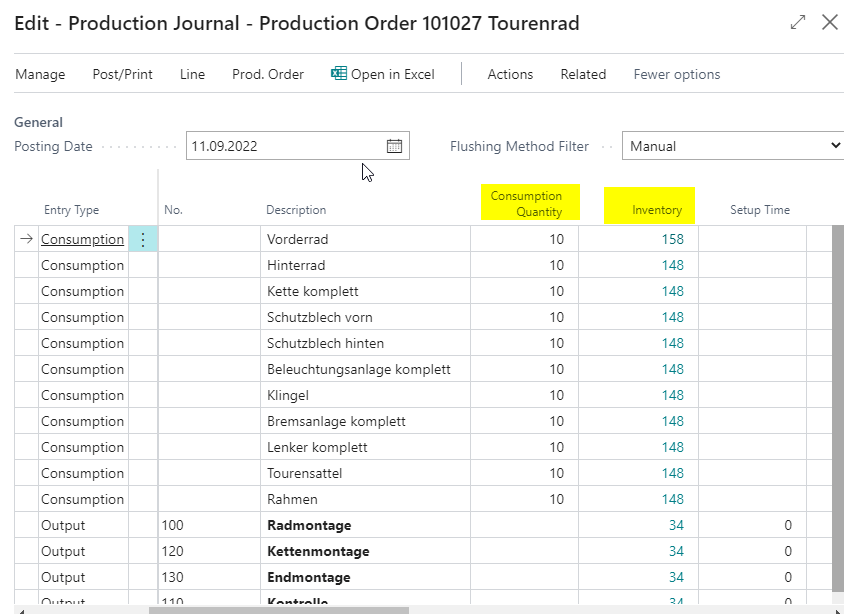
Task: Click the Consumption entry type for Hinterrad
Action: coord(82,265)
